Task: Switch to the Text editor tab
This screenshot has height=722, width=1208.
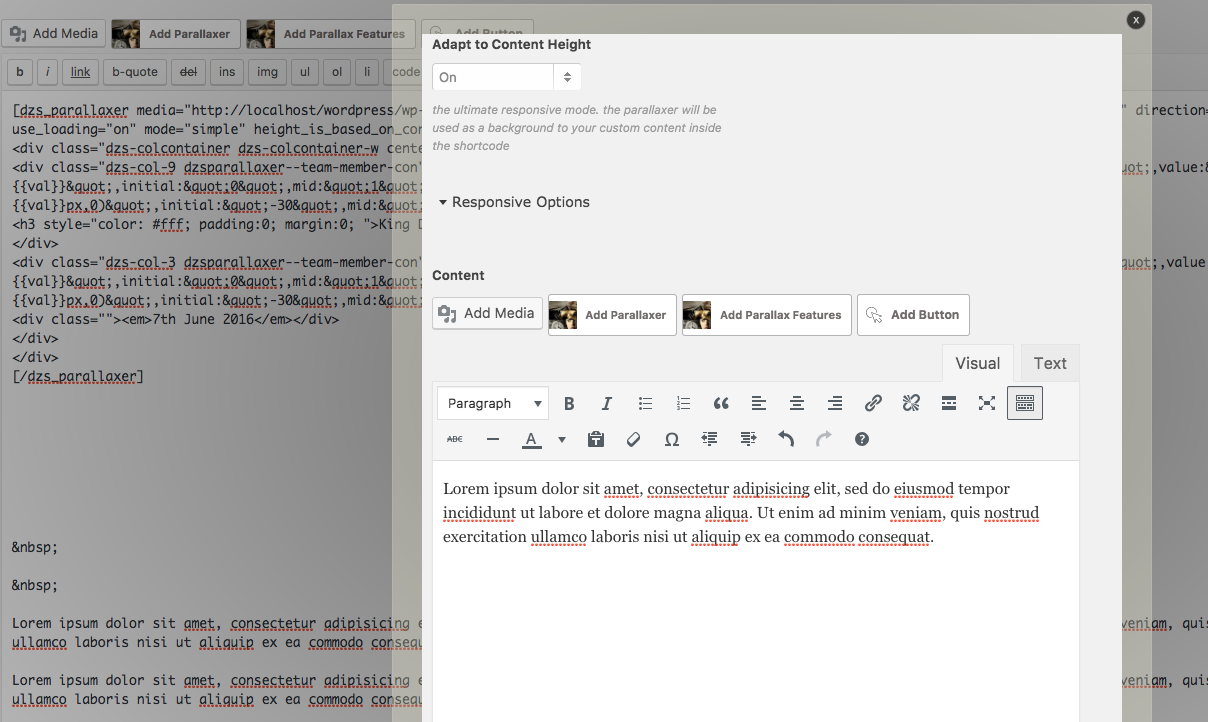Action: point(1050,363)
